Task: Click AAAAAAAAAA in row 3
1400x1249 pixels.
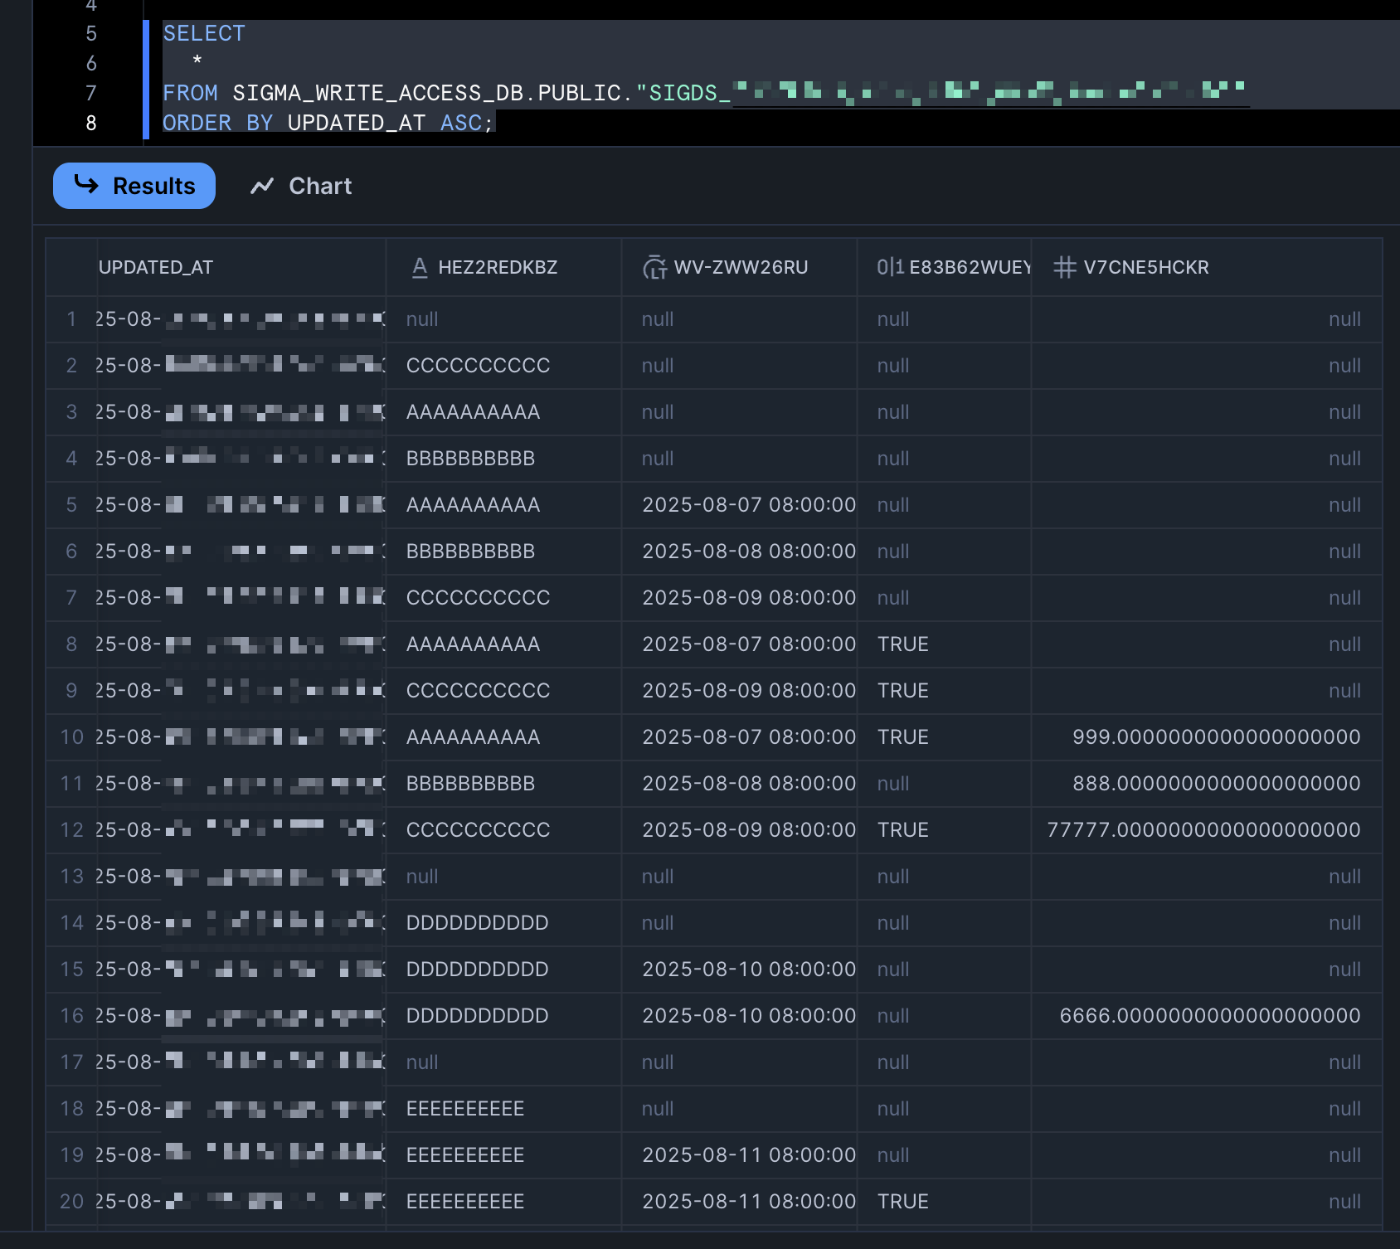Action: pyautogui.click(x=473, y=412)
